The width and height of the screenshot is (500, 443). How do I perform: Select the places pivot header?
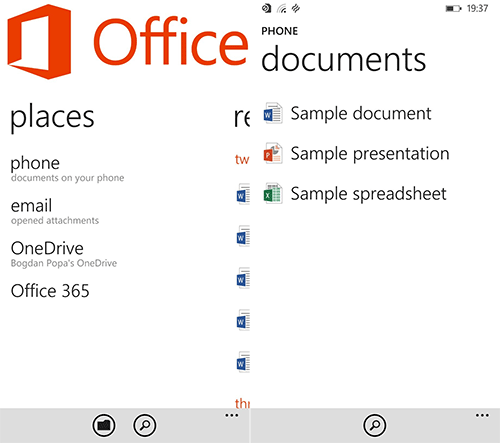pyautogui.click(x=52, y=117)
